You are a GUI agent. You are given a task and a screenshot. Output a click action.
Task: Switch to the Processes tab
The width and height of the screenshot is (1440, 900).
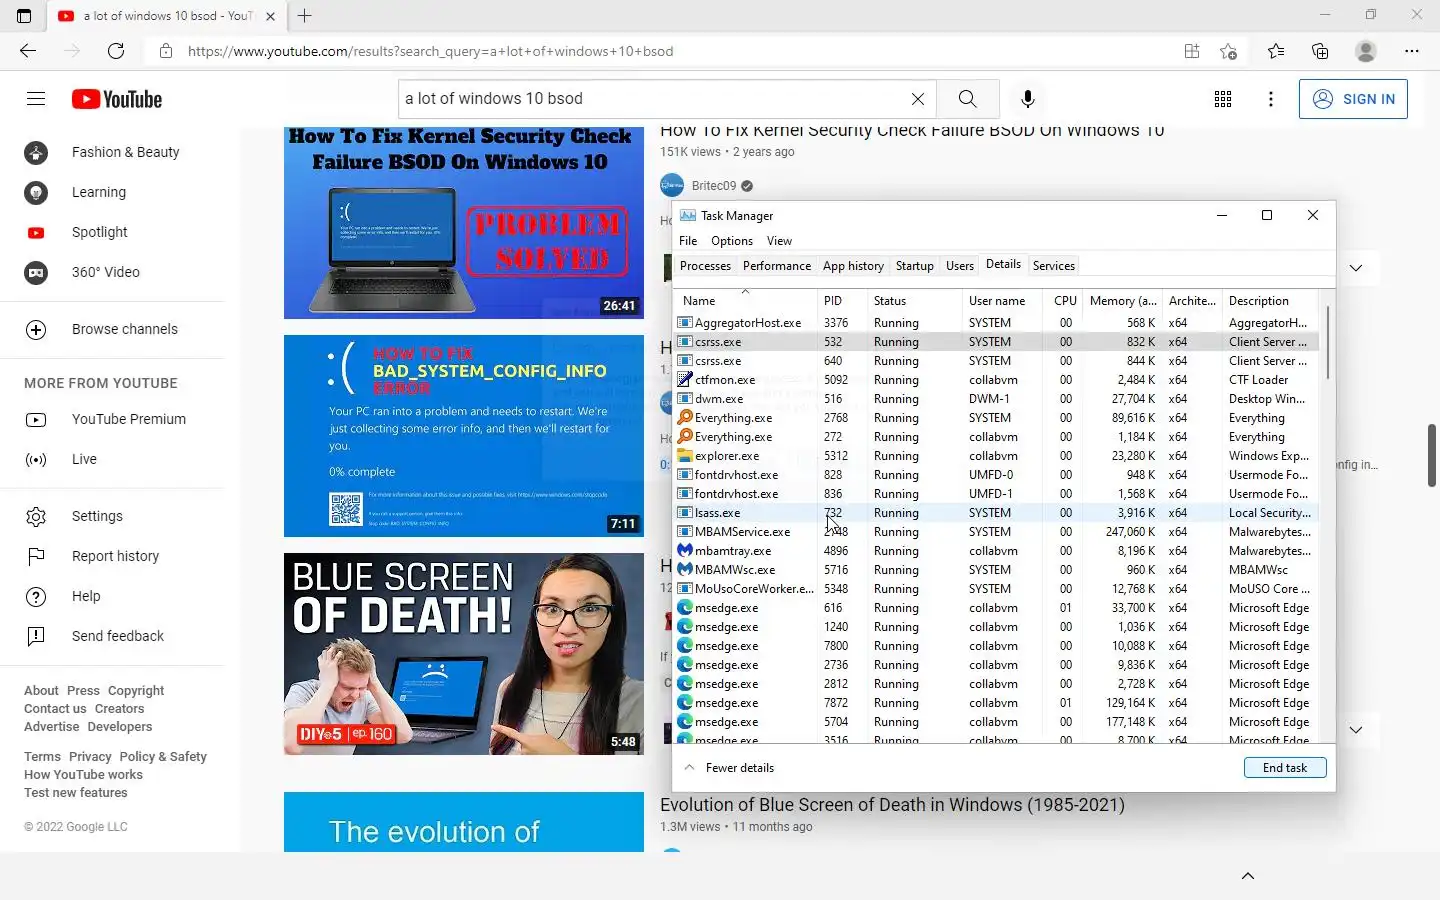coord(705,266)
